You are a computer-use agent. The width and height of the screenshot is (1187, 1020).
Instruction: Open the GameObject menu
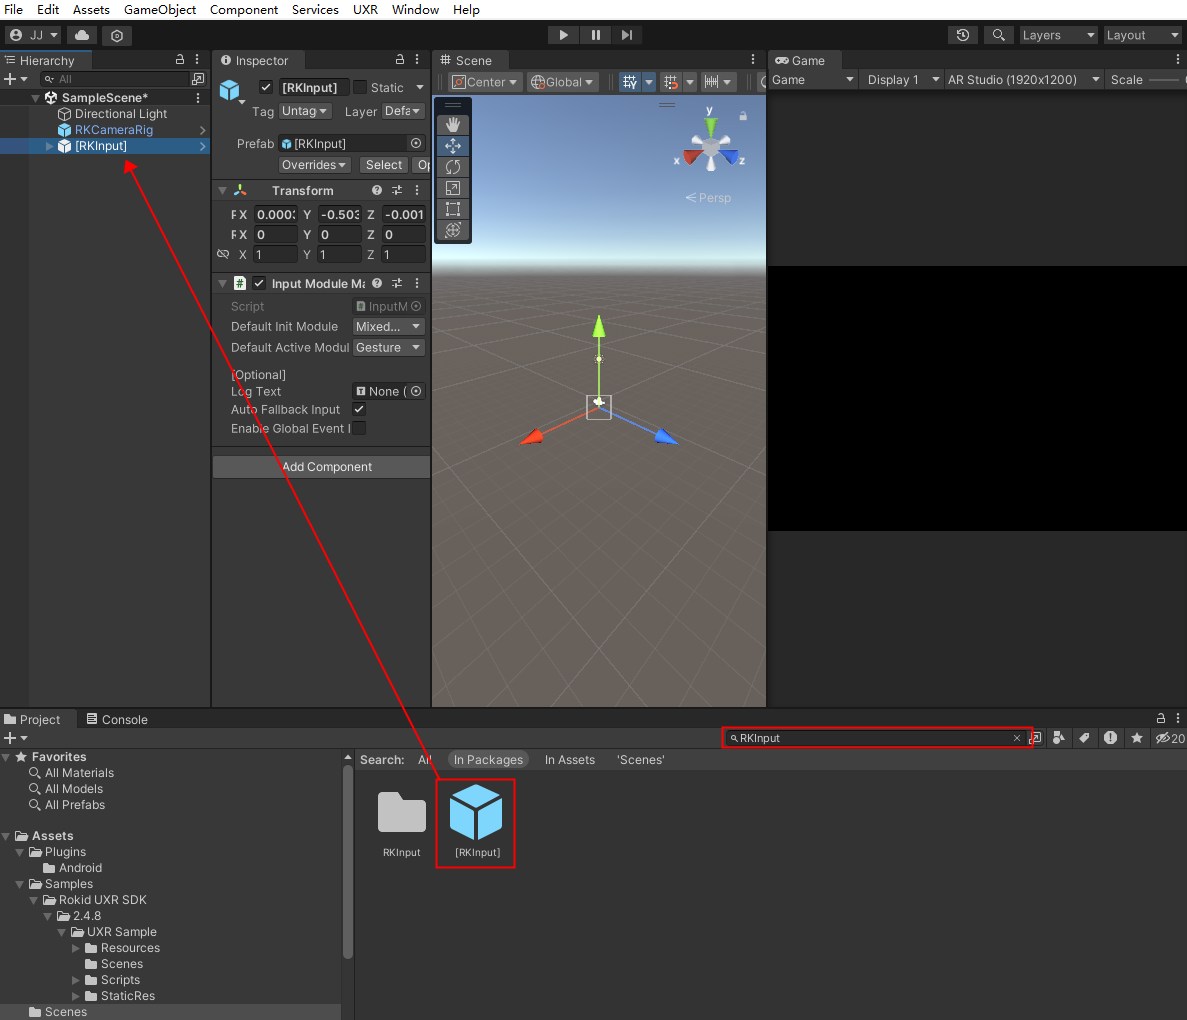(x=159, y=10)
